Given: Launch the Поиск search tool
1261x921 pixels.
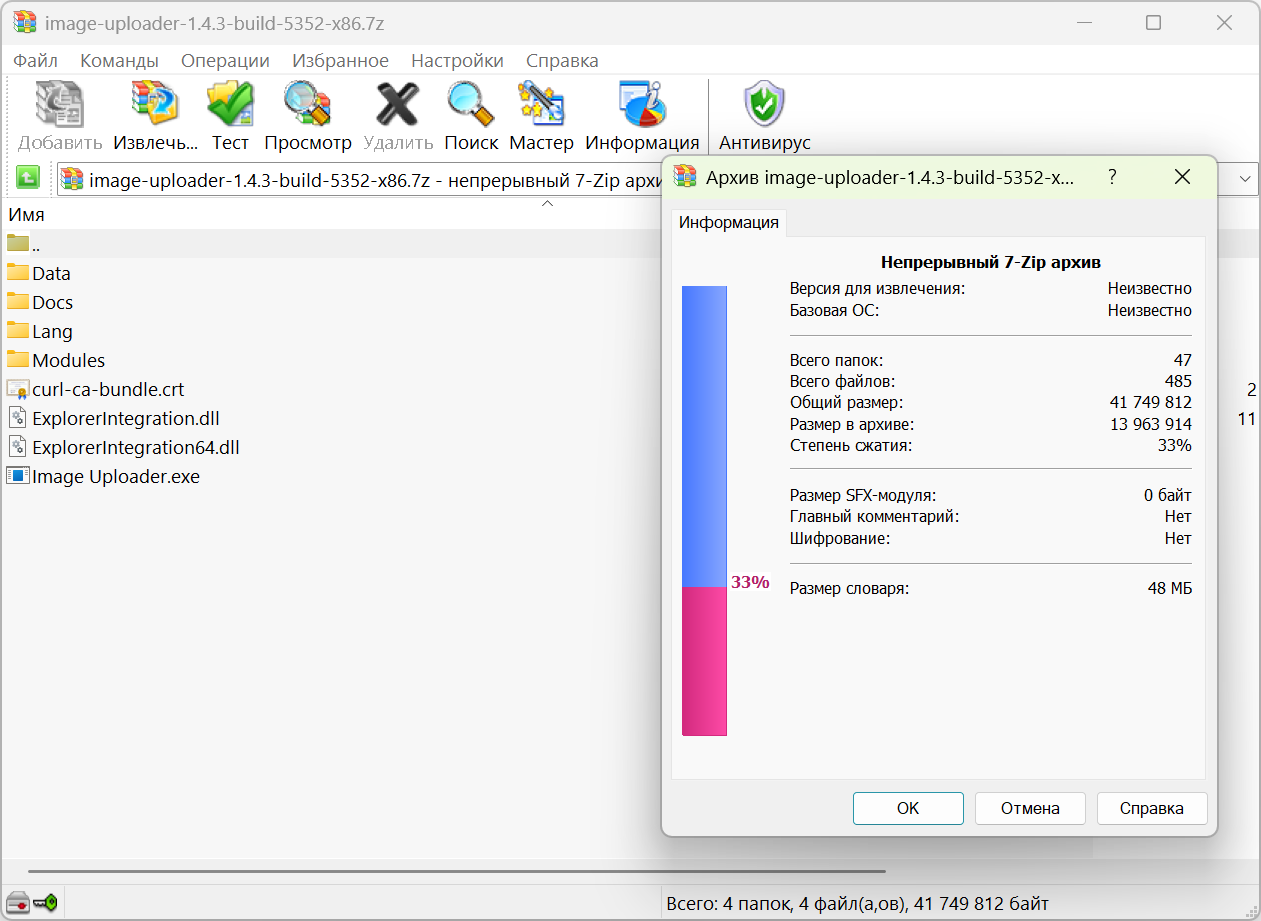Looking at the screenshot, I should 471,104.
